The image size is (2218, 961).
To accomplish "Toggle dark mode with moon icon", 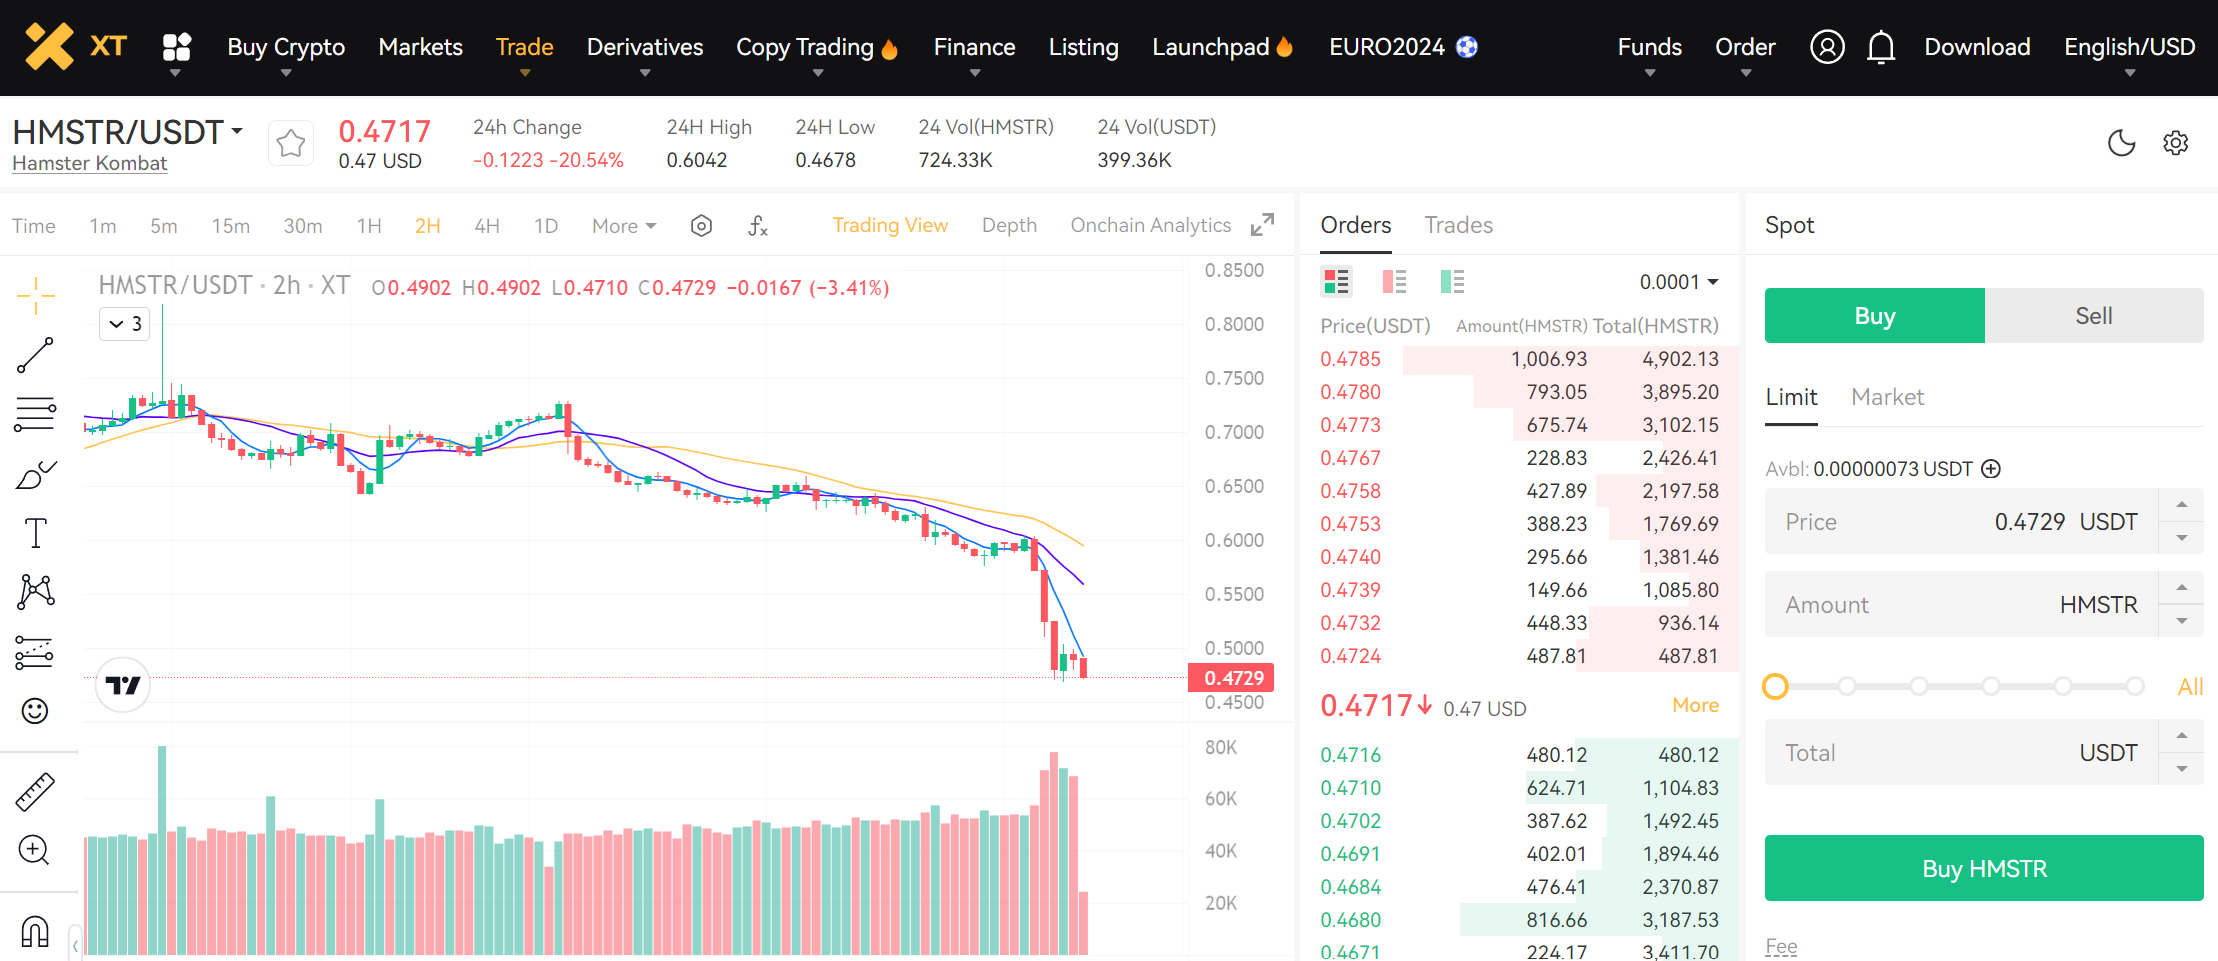I will (x=2121, y=143).
